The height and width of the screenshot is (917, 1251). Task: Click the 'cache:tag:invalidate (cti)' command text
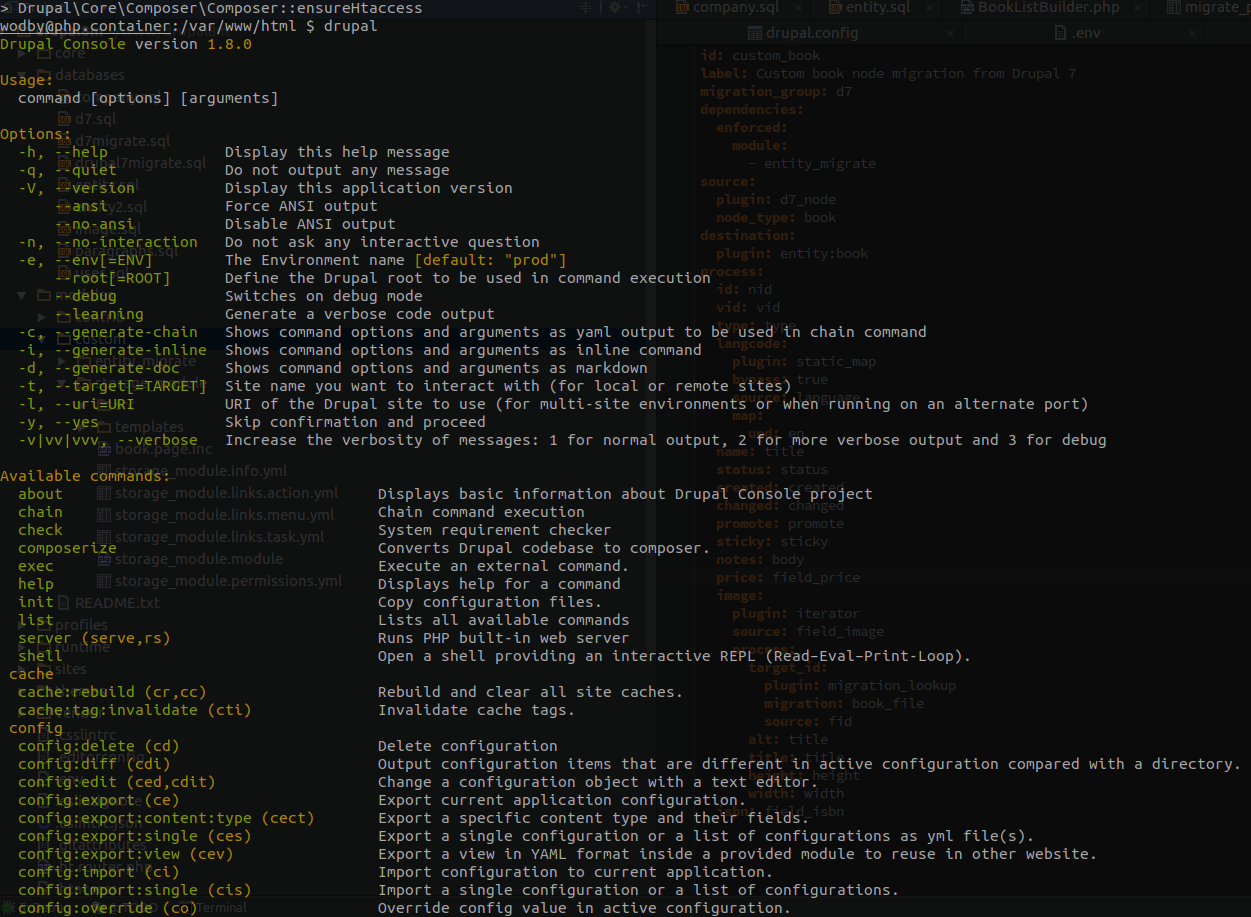pyautogui.click(x=135, y=710)
